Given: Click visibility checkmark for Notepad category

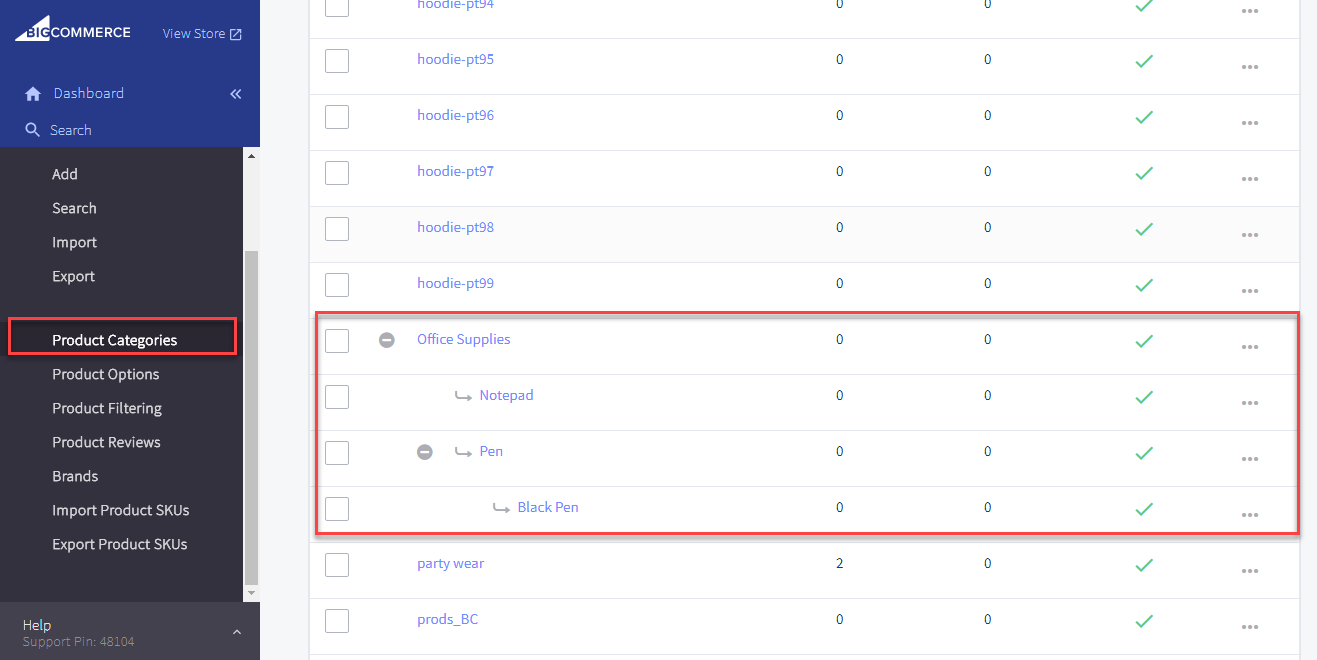Looking at the screenshot, I should pyautogui.click(x=1144, y=396).
